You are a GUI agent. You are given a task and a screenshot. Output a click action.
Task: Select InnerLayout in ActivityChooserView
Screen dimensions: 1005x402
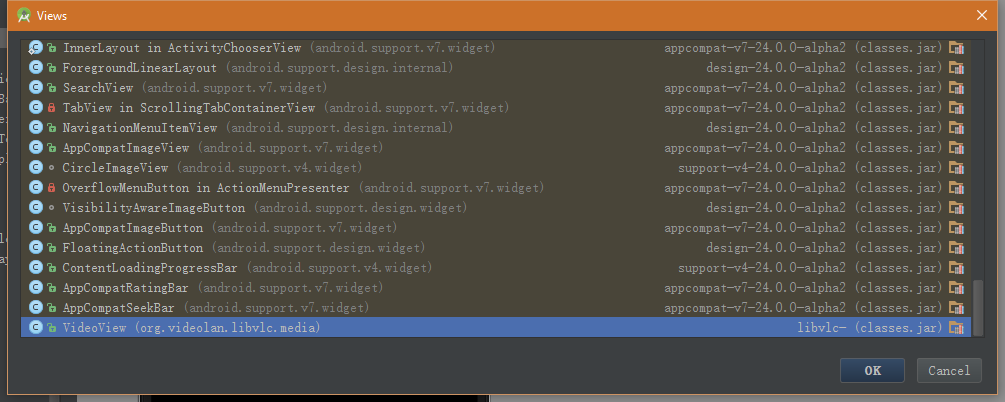[x=496, y=47]
